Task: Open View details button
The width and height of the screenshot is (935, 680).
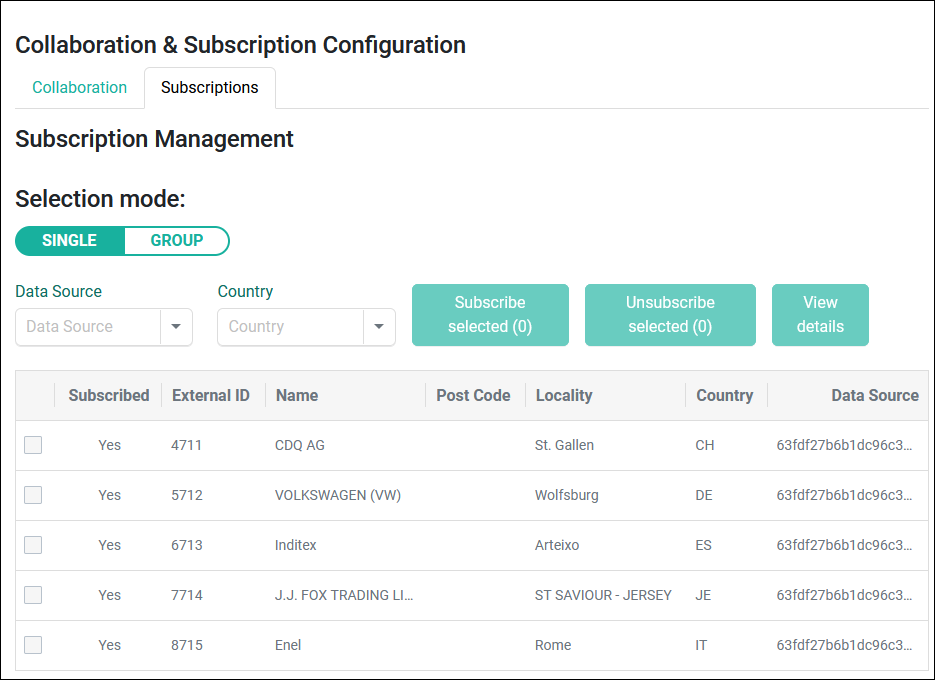Action: point(820,315)
